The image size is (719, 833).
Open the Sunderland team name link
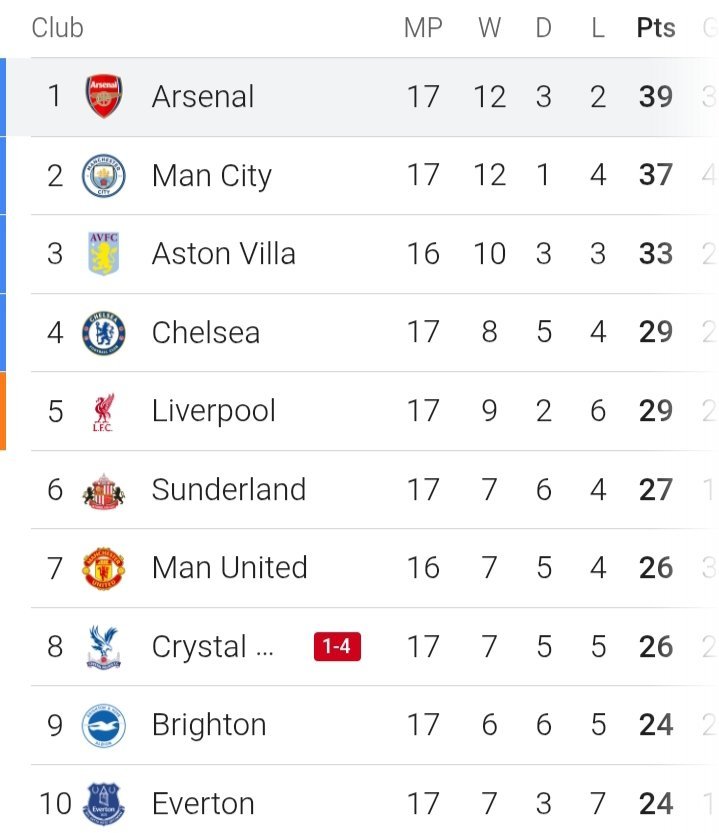click(x=228, y=490)
